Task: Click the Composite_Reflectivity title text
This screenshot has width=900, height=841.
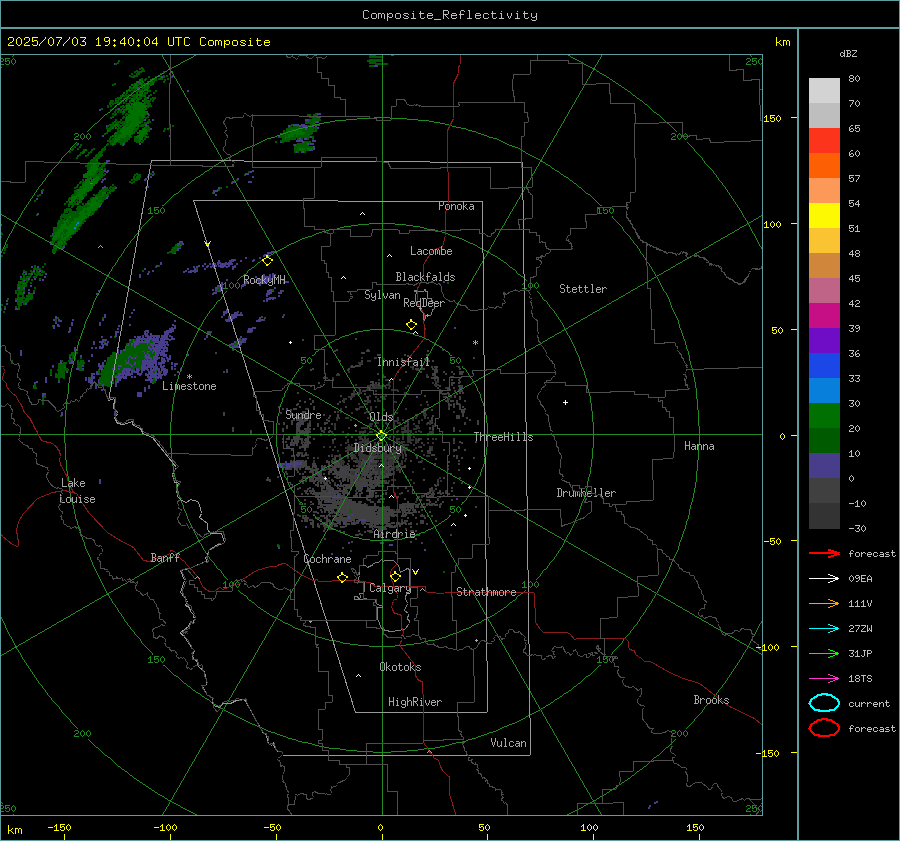Action: [x=449, y=15]
